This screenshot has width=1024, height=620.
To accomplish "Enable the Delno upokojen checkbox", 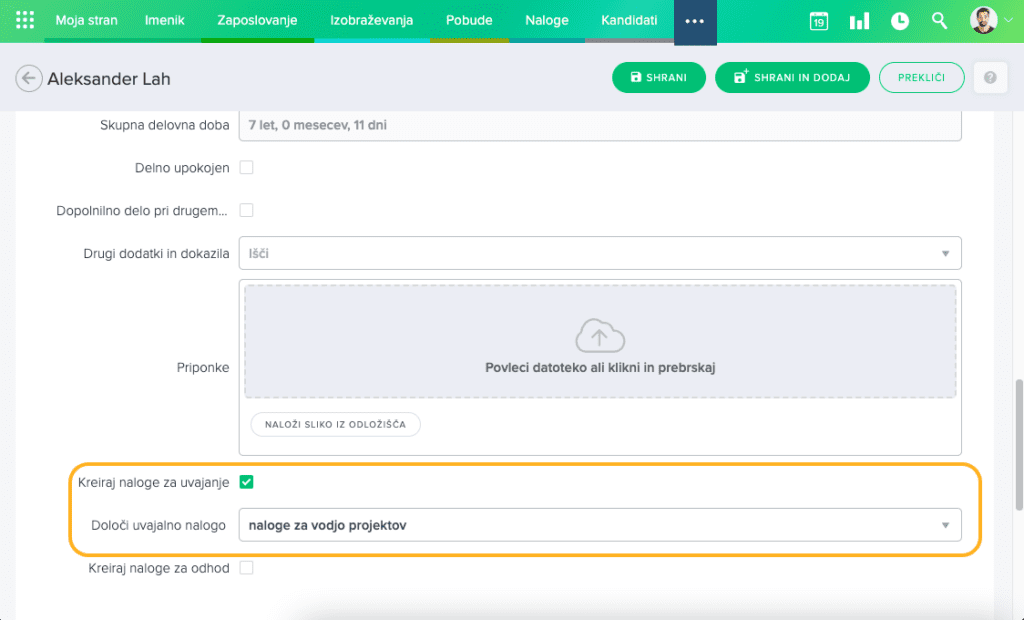I will click(x=247, y=168).
